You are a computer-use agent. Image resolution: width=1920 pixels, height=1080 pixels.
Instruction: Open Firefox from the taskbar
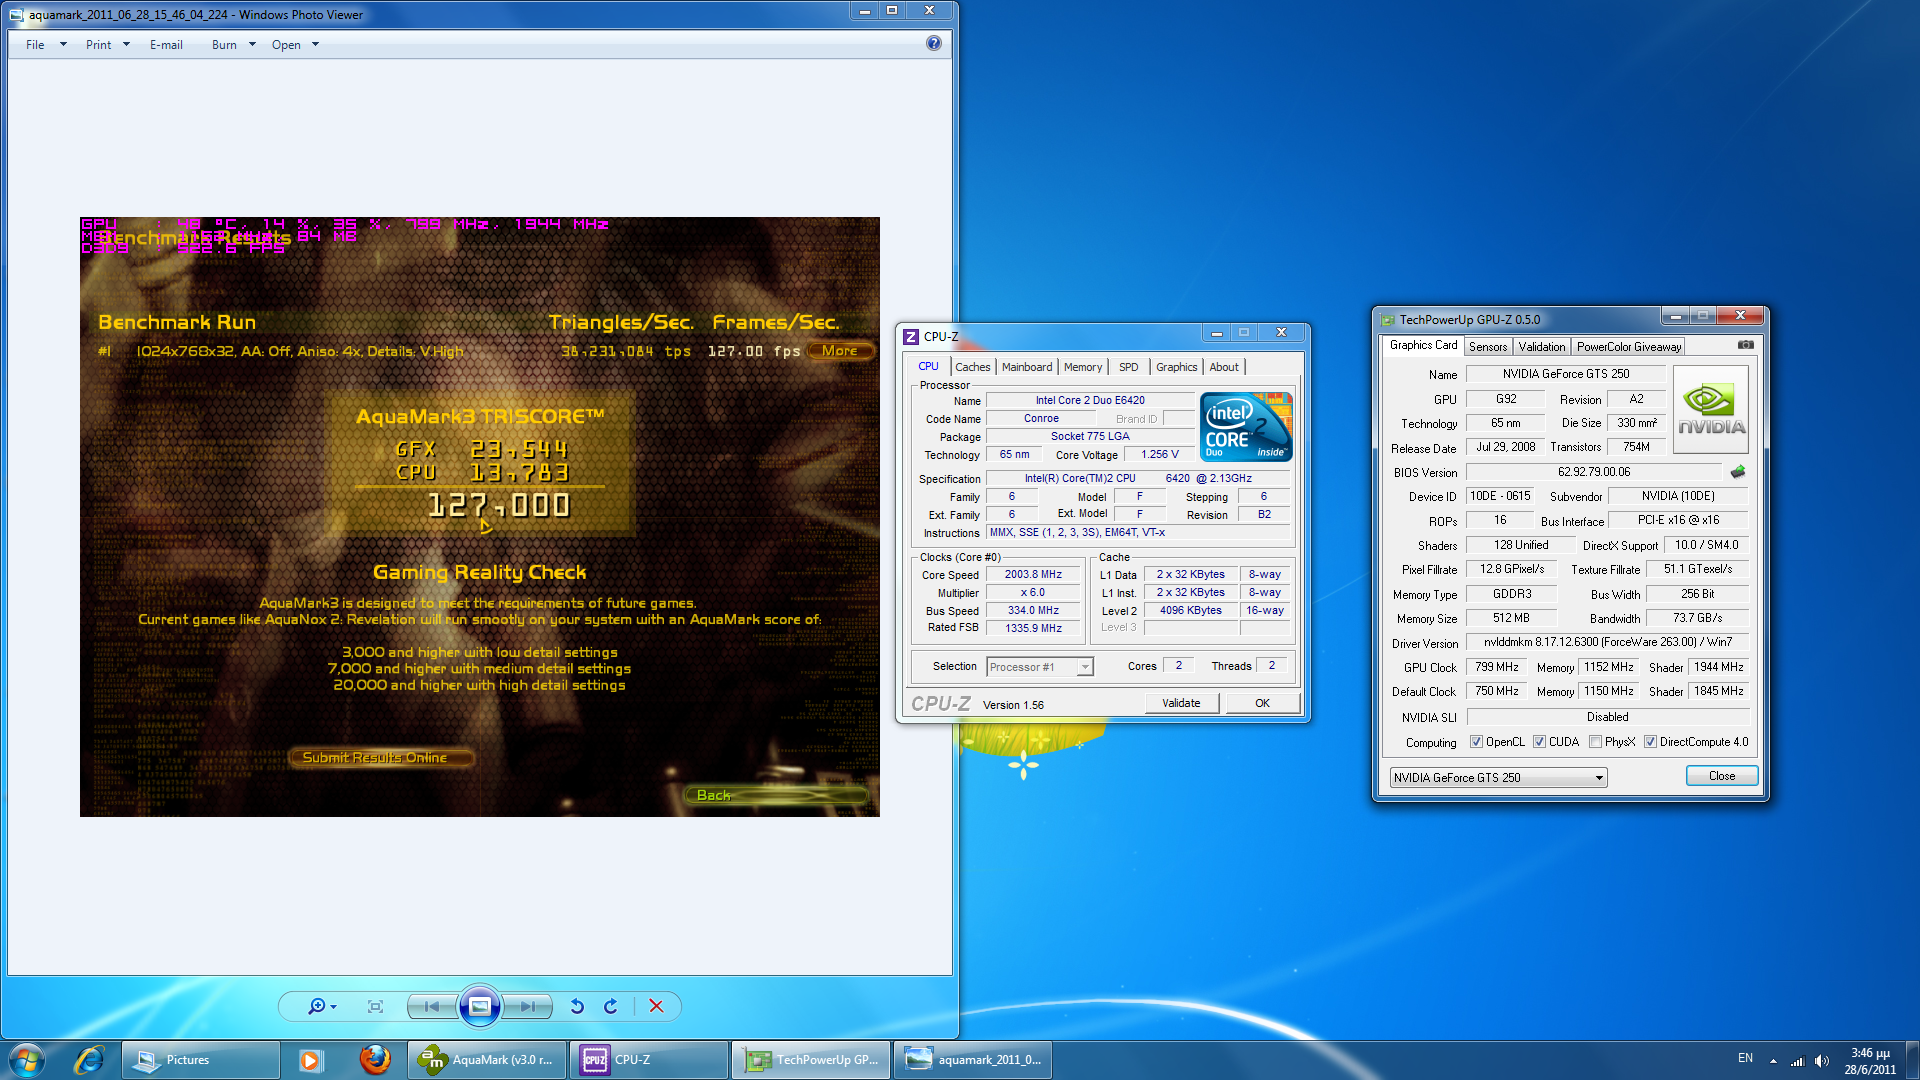pos(375,1060)
